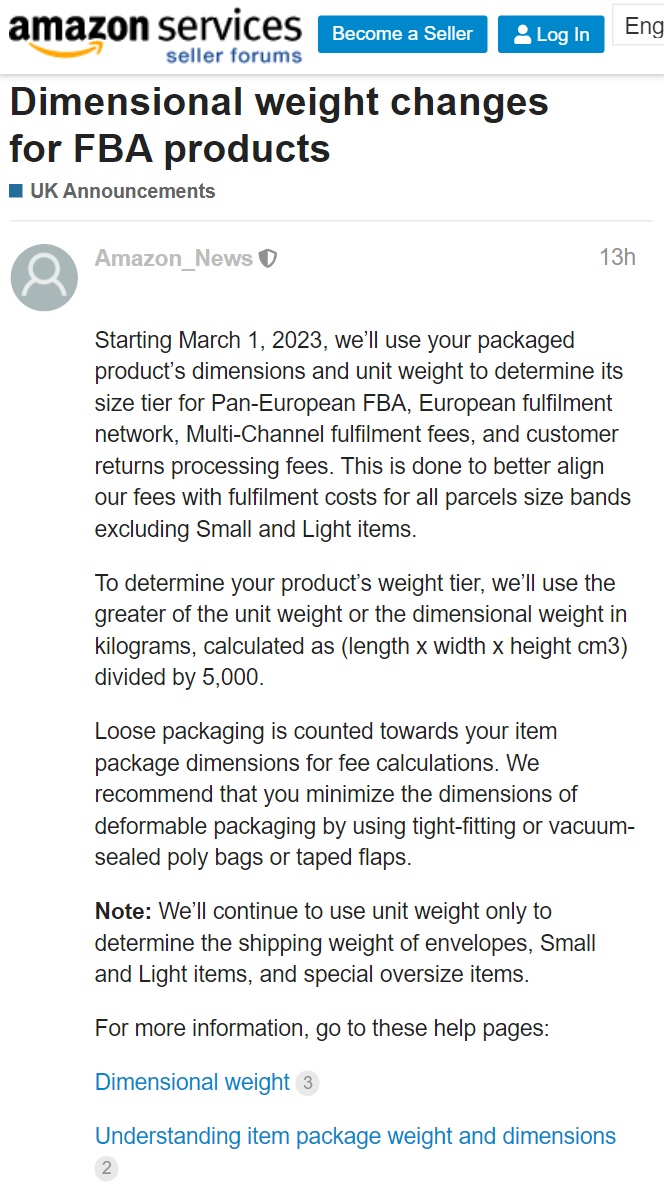The width and height of the screenshot is (664, 1190).
Task: Open the Dimensional weight help page link
Action: point(190,1082)
